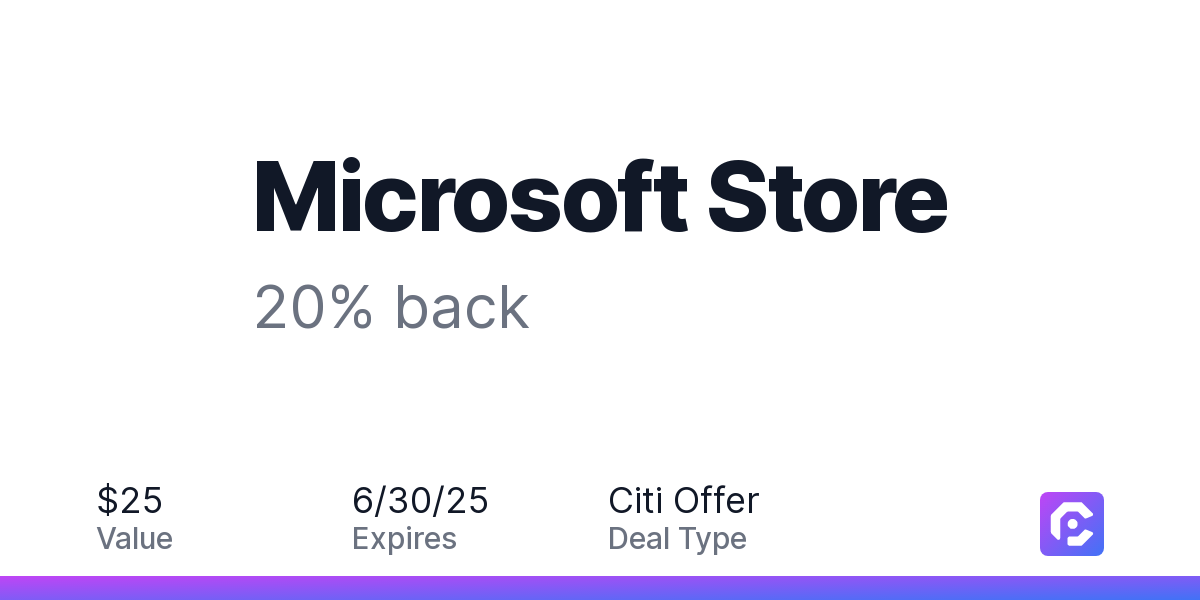Select the $25 amount

[130, 500]
